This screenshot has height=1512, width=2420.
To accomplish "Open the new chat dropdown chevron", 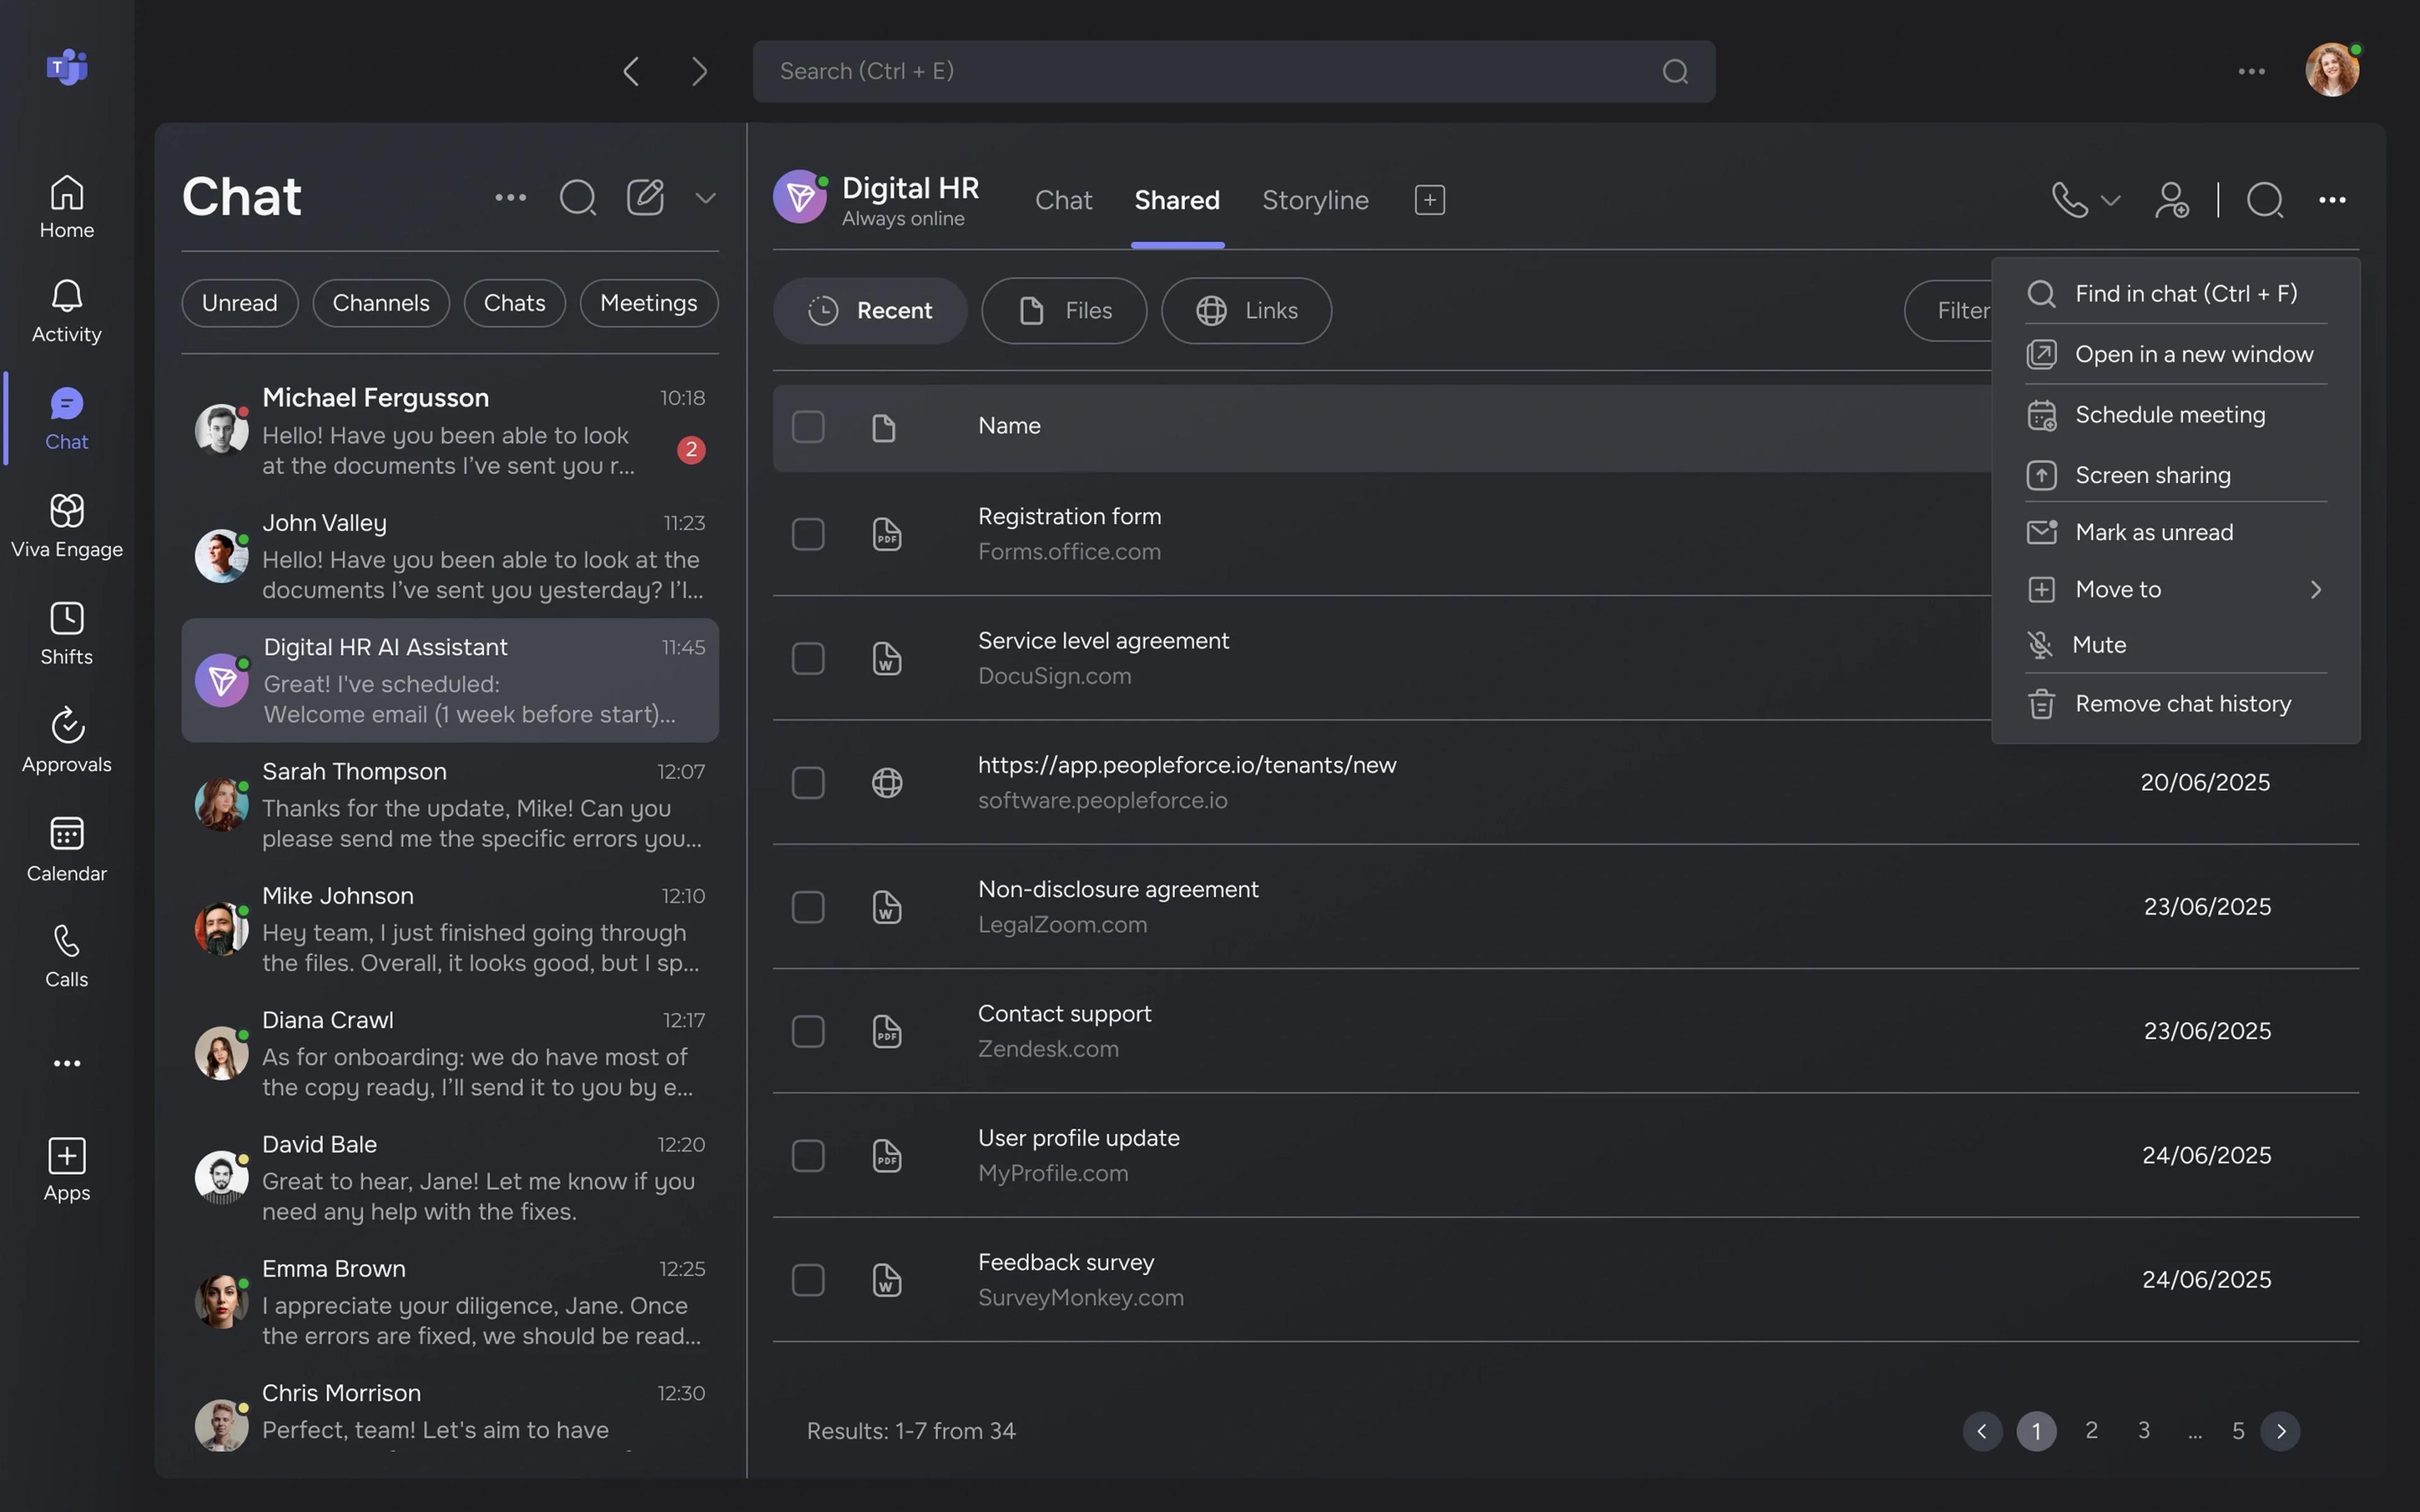I will [705, 198].
